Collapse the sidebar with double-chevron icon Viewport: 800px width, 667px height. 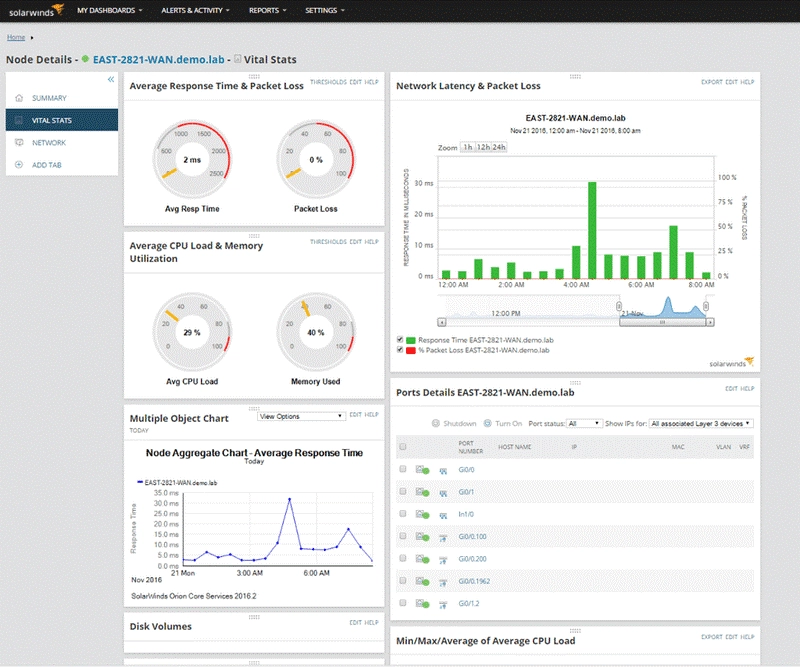click(x=111, y=80)
